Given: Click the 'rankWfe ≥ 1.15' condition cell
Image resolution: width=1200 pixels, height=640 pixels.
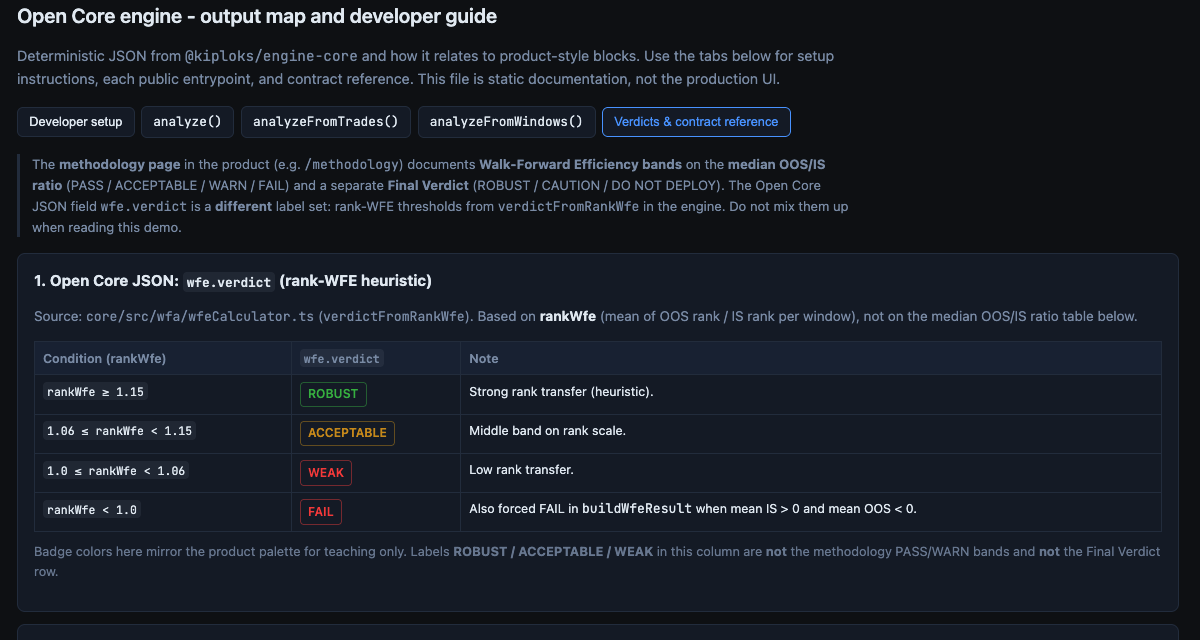Looking at the screenshot, I should coord(97,392).
